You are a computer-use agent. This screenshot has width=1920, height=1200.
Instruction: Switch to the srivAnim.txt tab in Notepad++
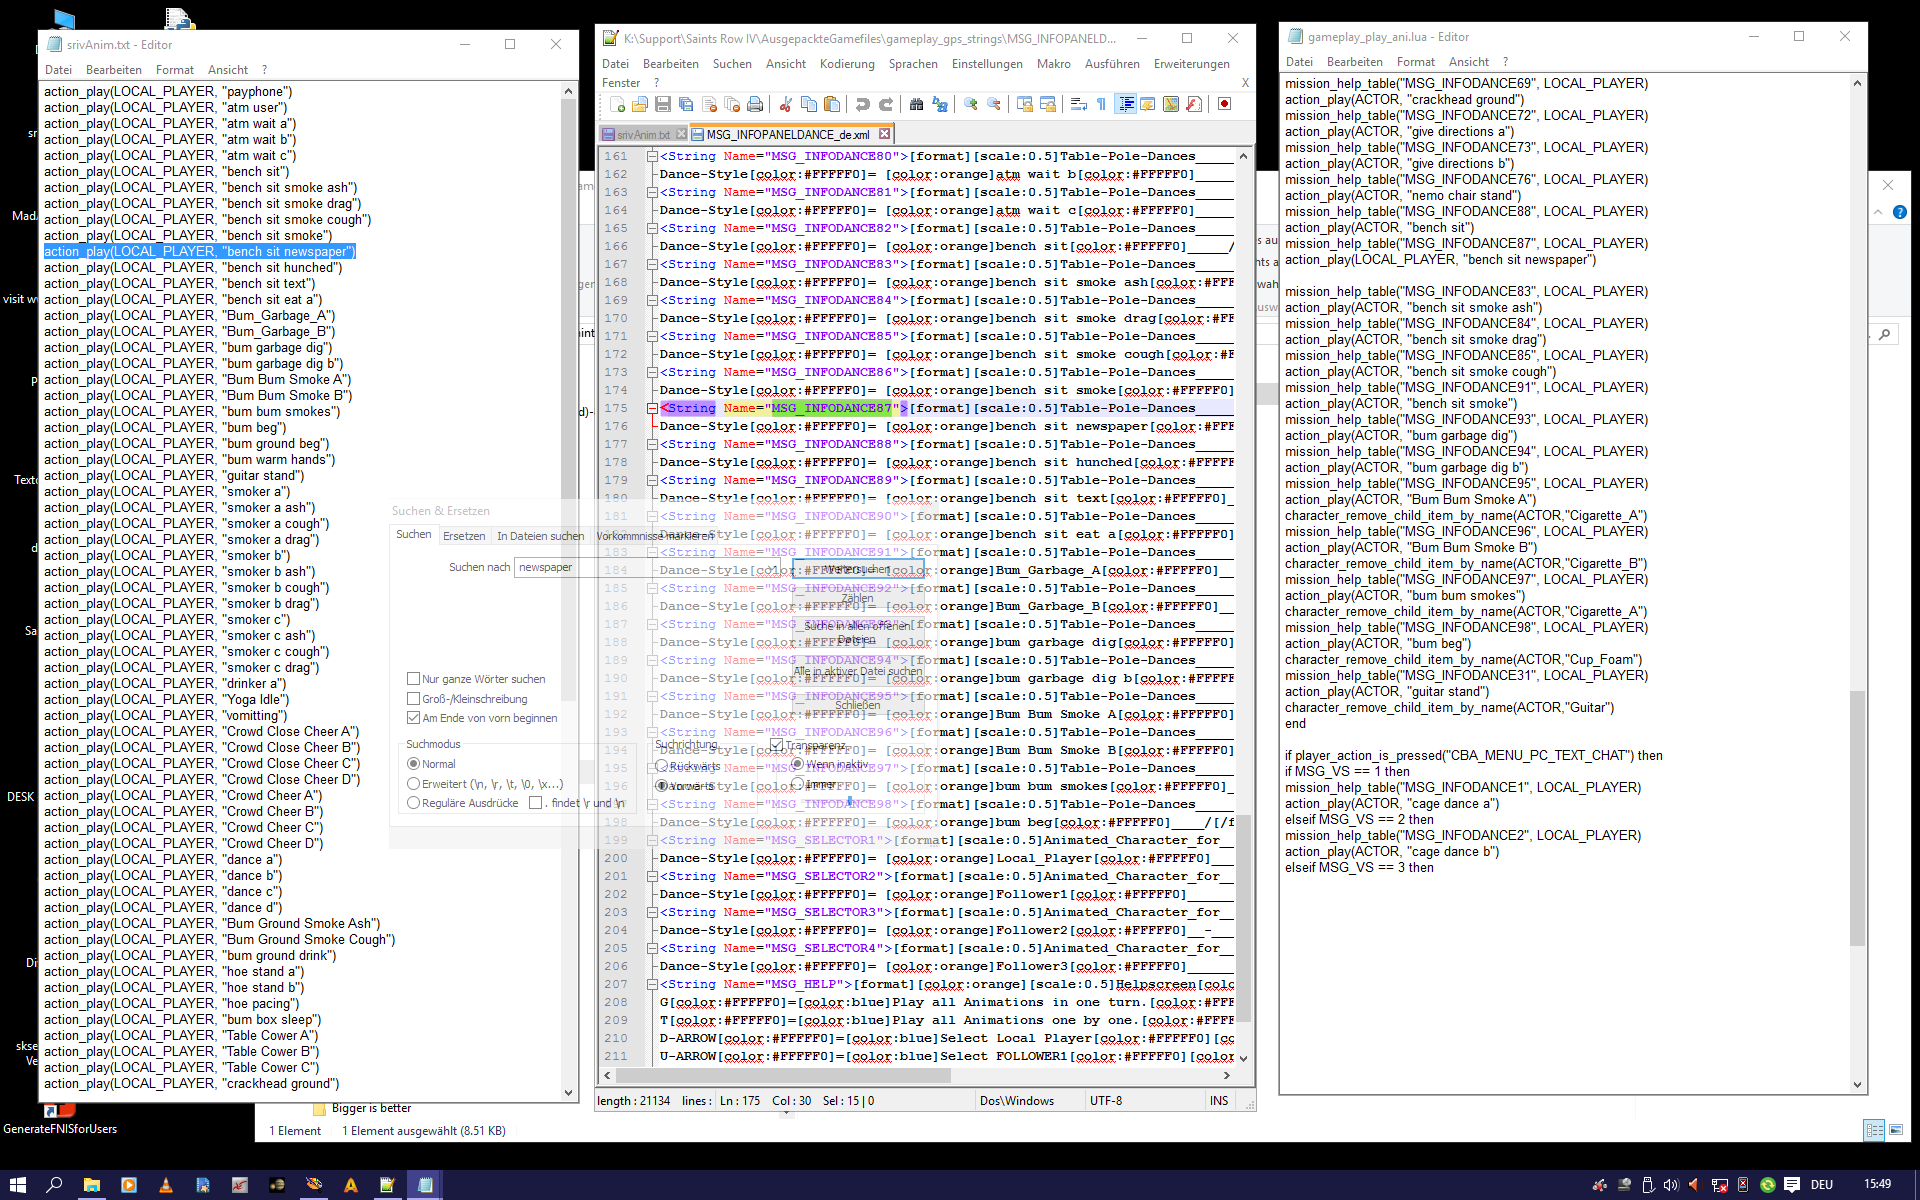click(643, 134)
